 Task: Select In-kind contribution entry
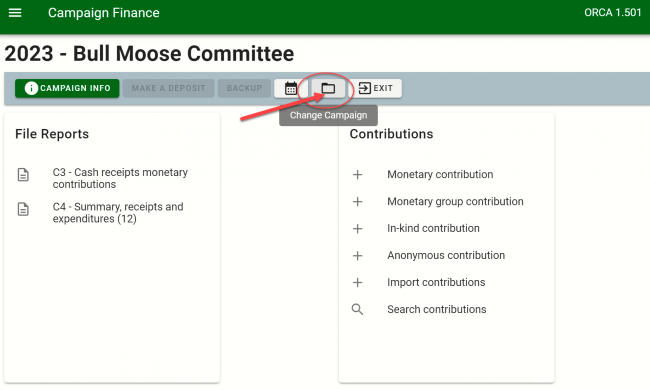point(433,228)
